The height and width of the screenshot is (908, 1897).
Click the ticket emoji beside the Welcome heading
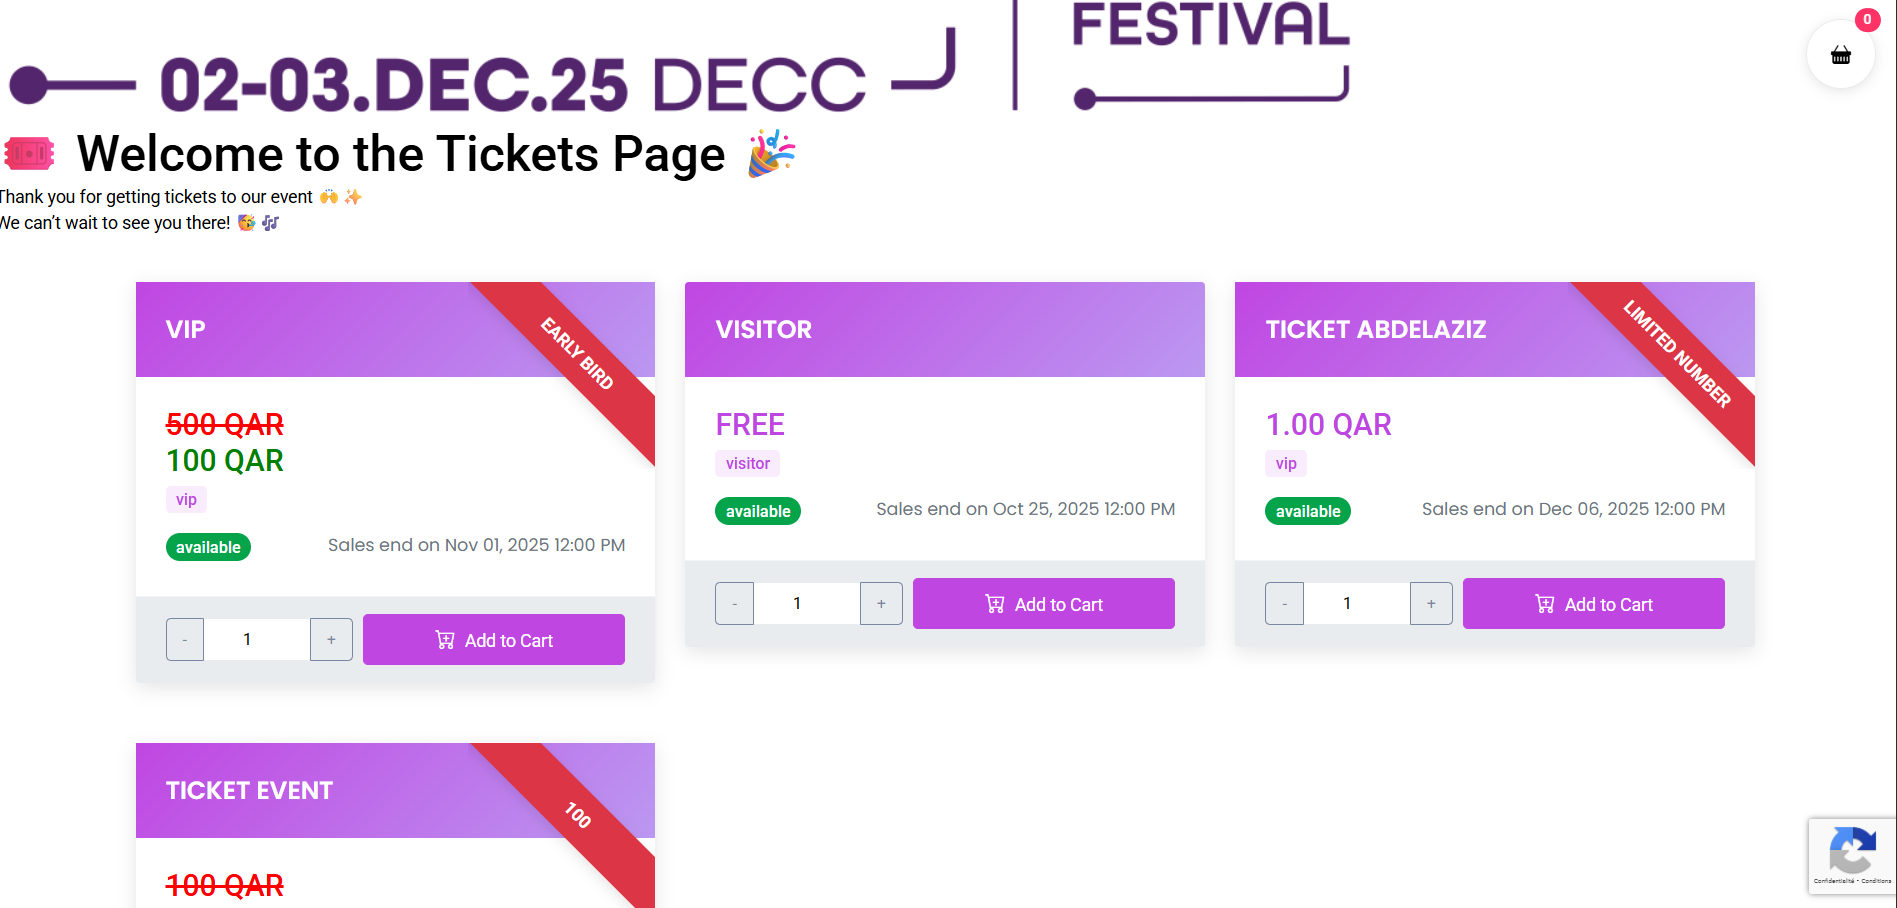[28, 153]
